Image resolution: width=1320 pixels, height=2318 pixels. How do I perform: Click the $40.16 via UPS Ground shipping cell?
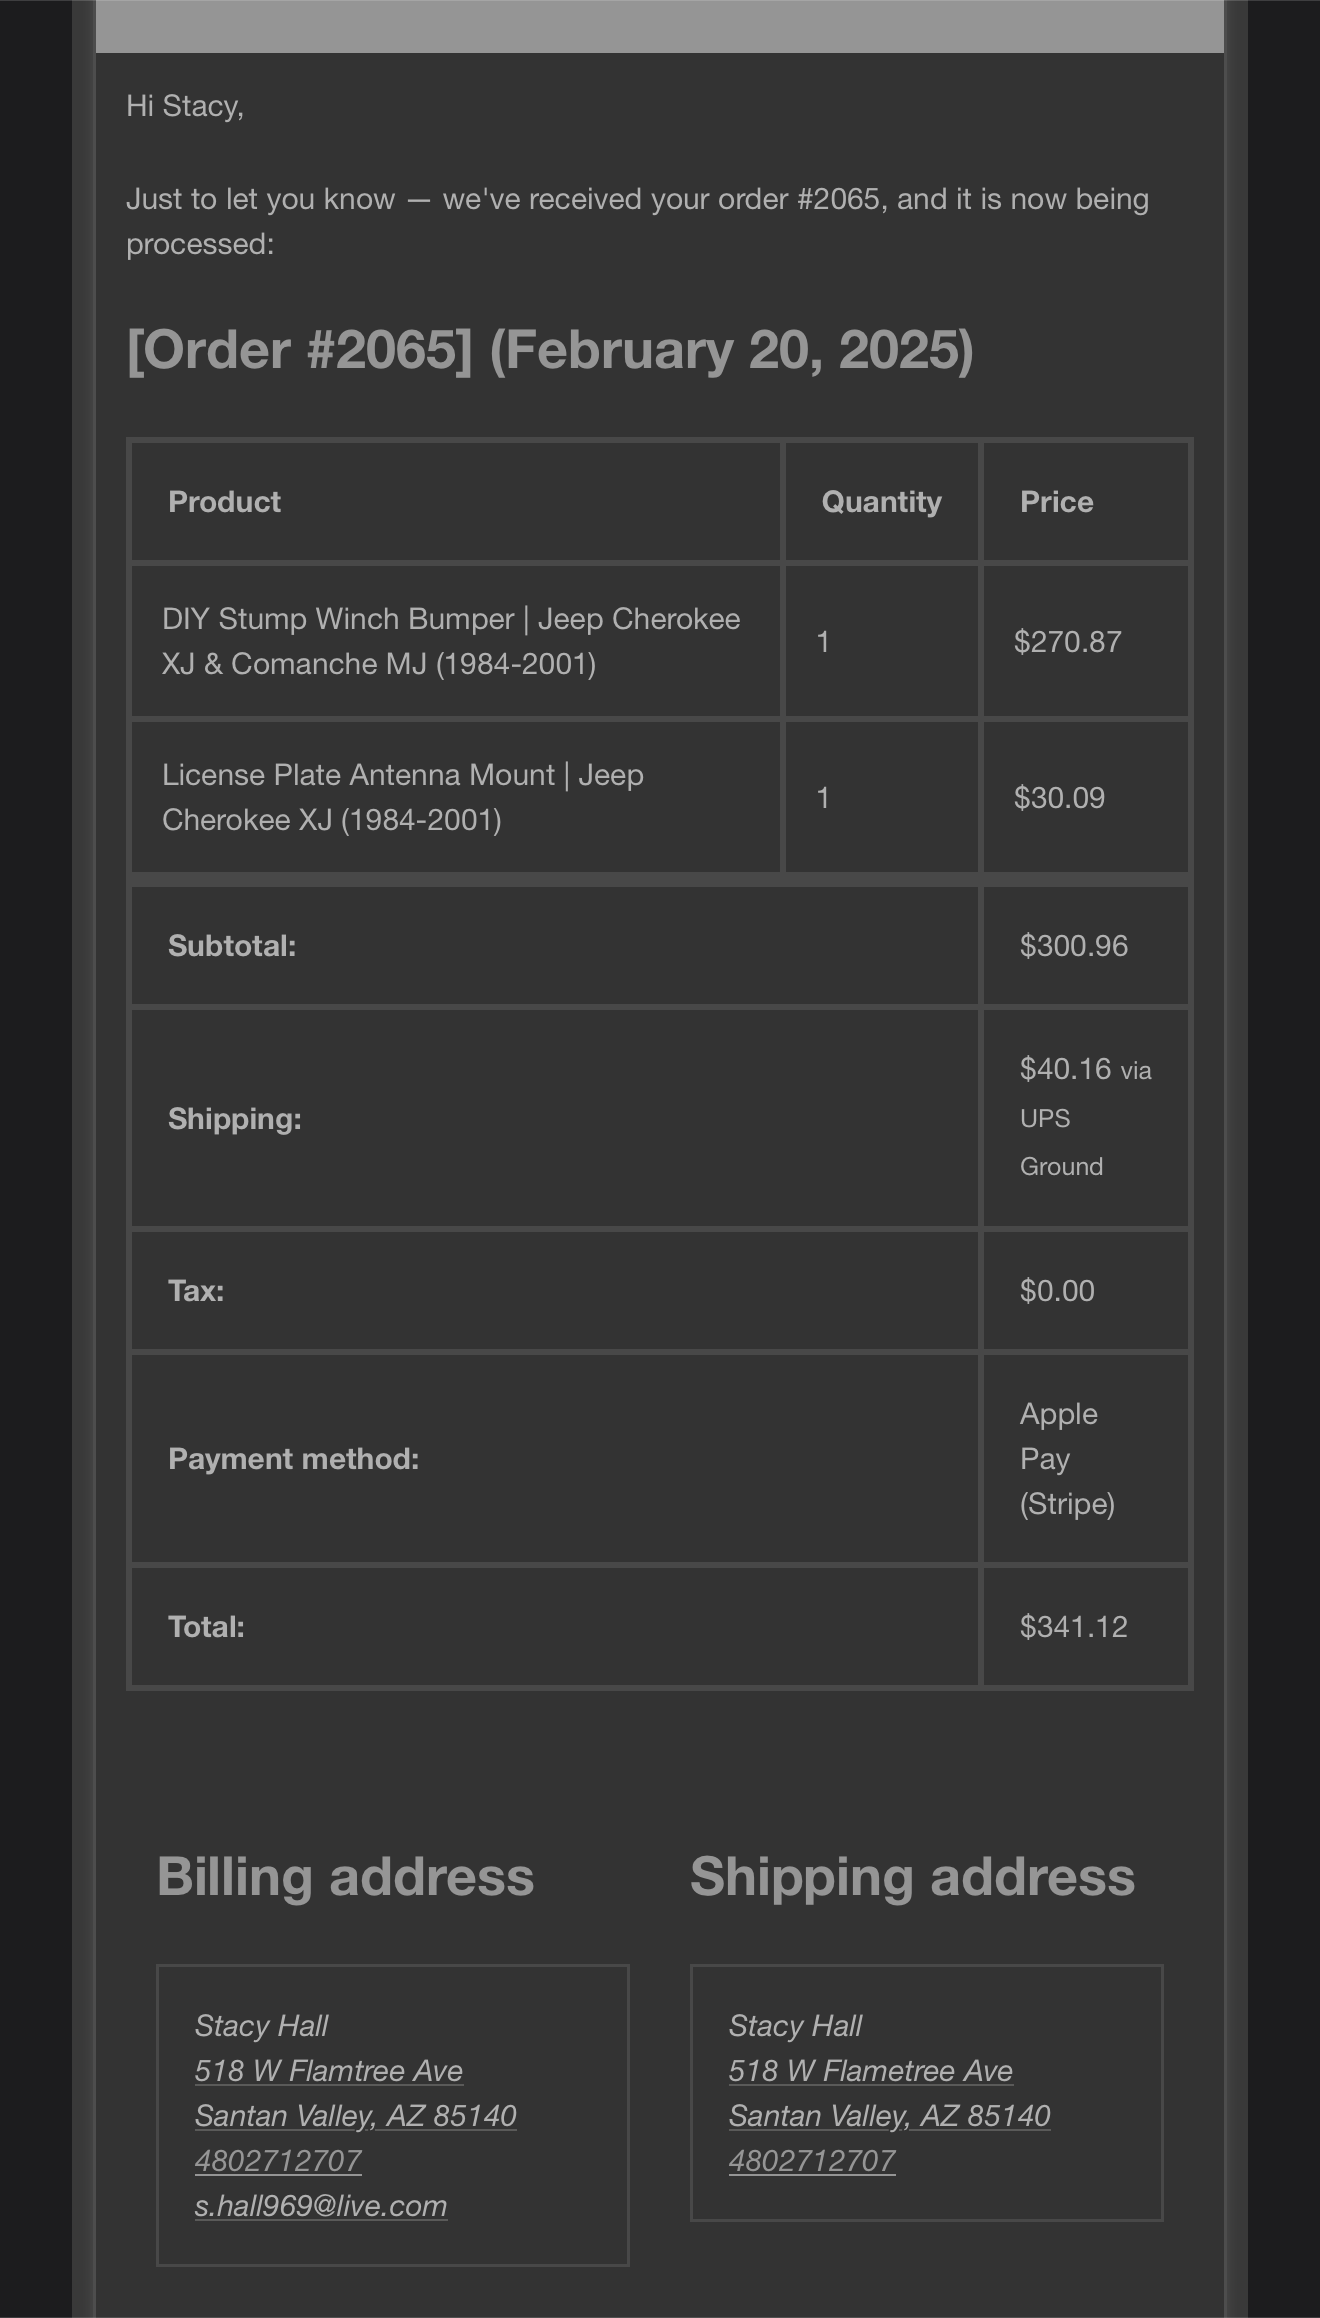1084,1117
